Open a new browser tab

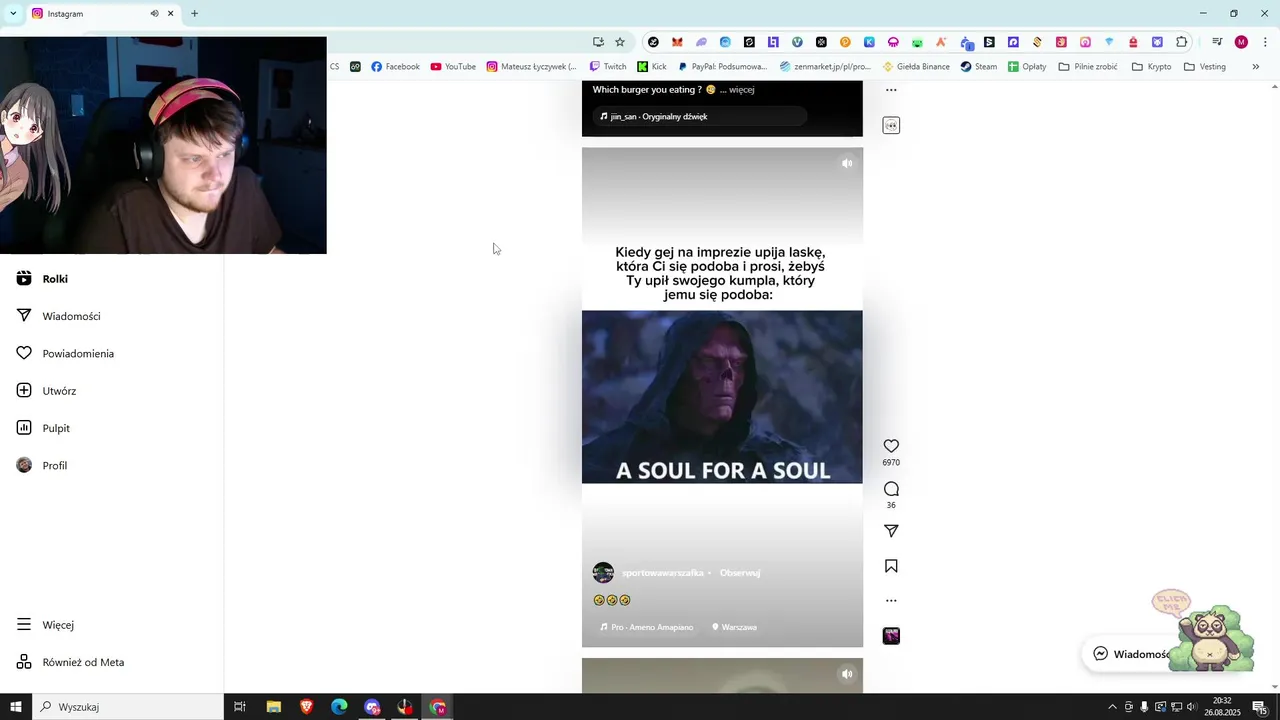point(194,14)
